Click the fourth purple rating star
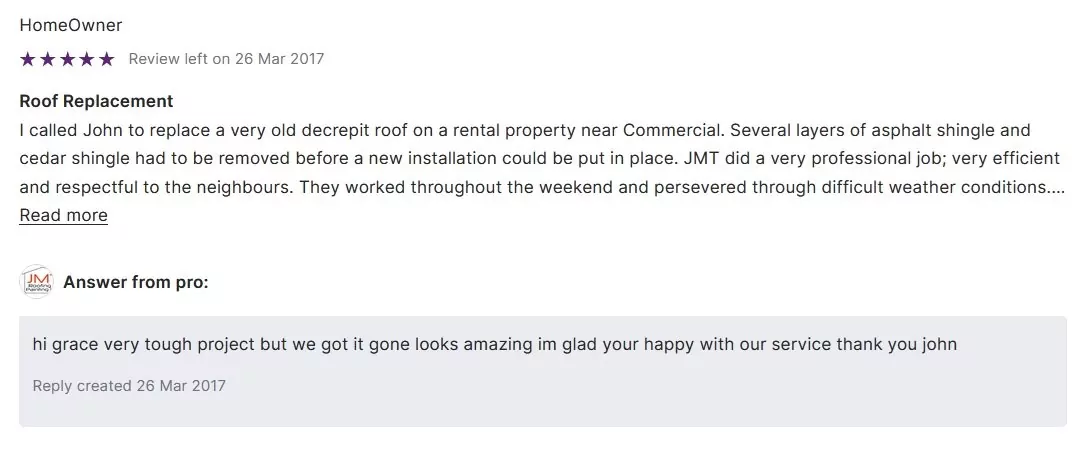The width and height of the screenshot is (1087, 449). tap(87, 59)
